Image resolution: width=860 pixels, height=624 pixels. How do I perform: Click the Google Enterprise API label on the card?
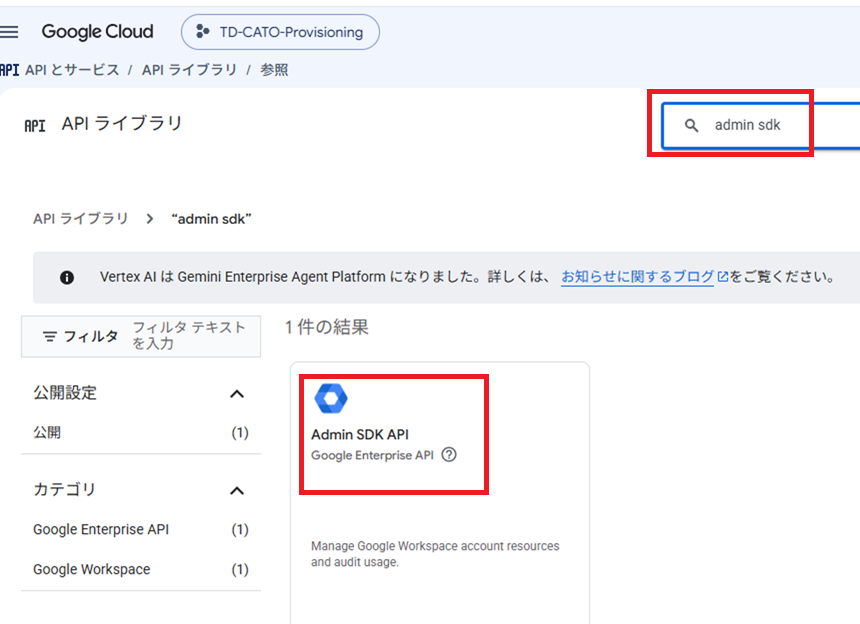coord(372,455)
